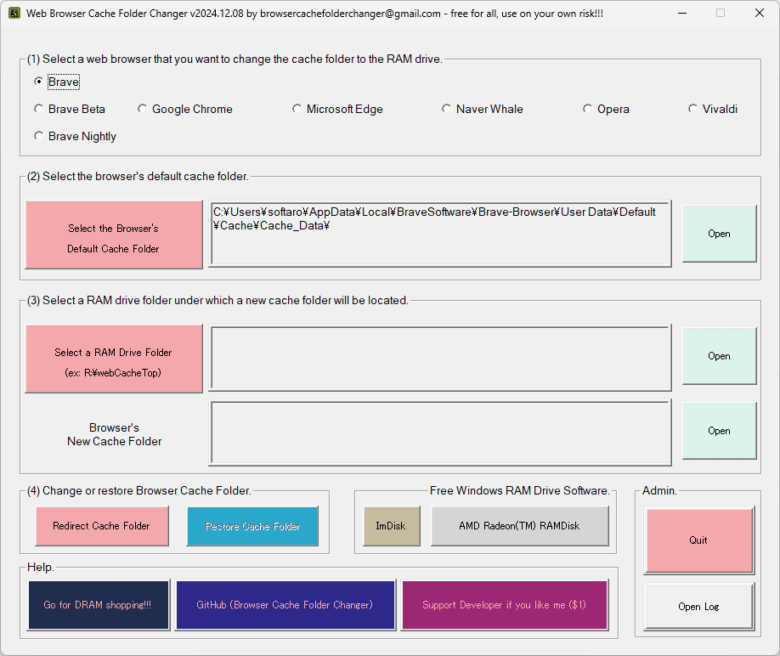Image resolution: width=780 pixels, height=656 pixels.
Task: Click the Restore Cache Folder button
Action: pyautogui.click(x=253, y=526)
